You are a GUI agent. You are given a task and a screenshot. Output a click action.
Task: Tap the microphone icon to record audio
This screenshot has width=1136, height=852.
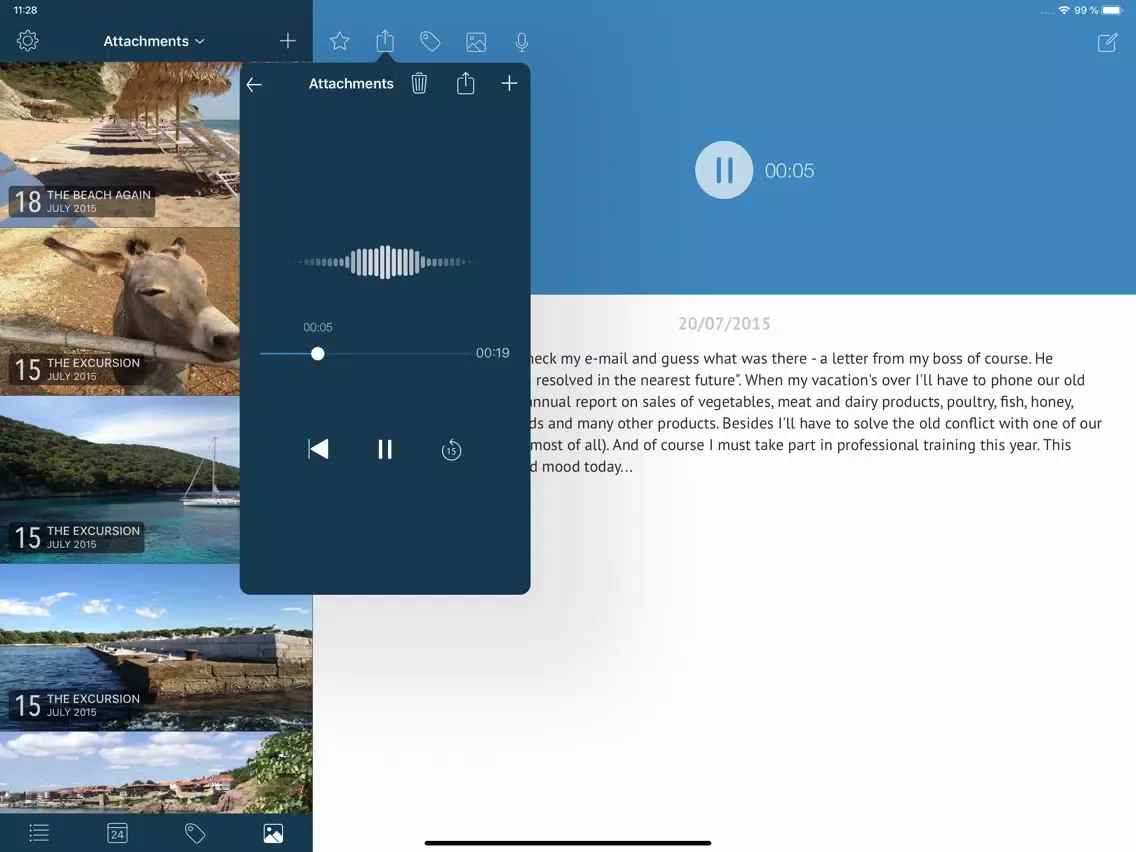tap(522, 41)
